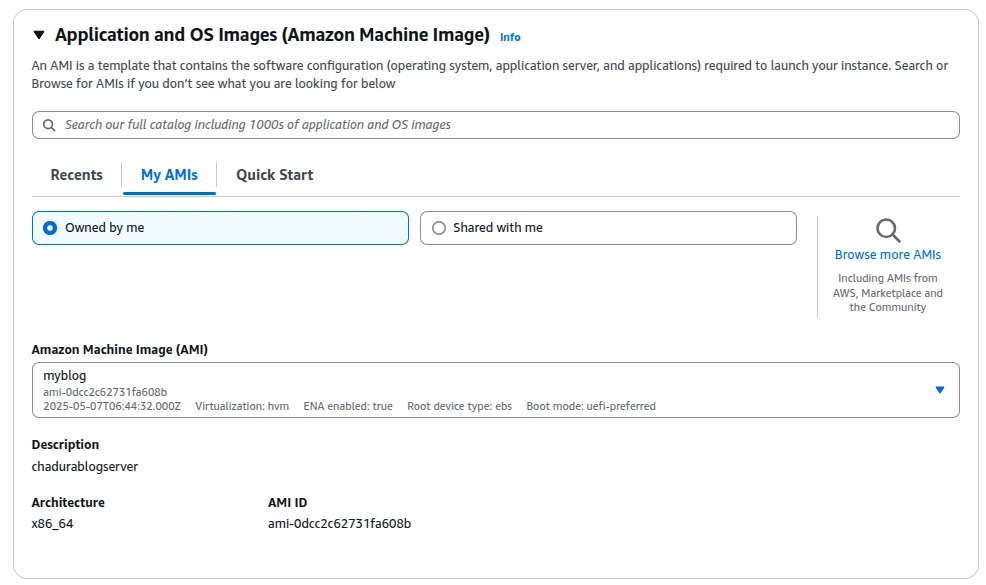Click the disclosure triangle next to the section heading

coord(37,33)
